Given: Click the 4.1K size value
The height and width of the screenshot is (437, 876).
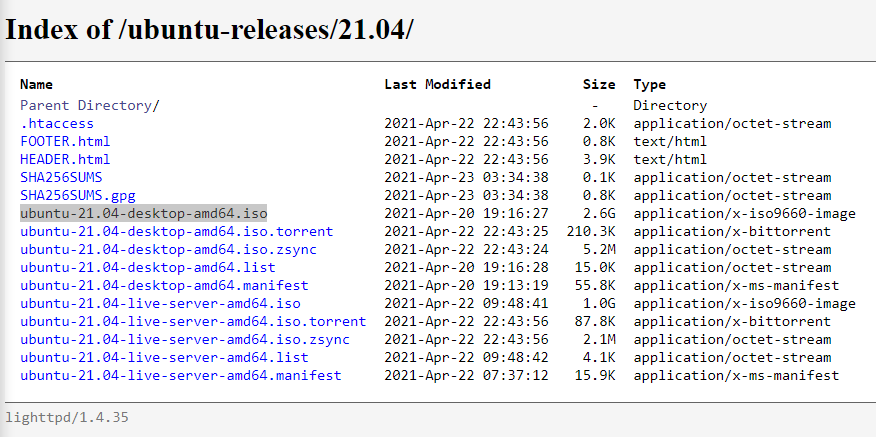Looking at the screenshot, I should click(x=599, y=357).
